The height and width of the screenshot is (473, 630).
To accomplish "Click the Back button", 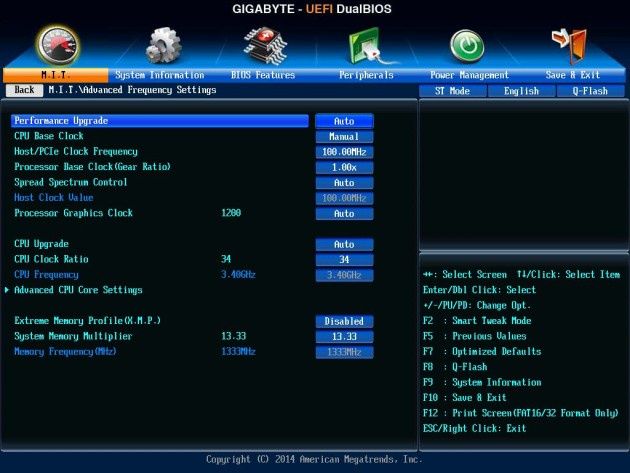I will [x=25, y=90].
